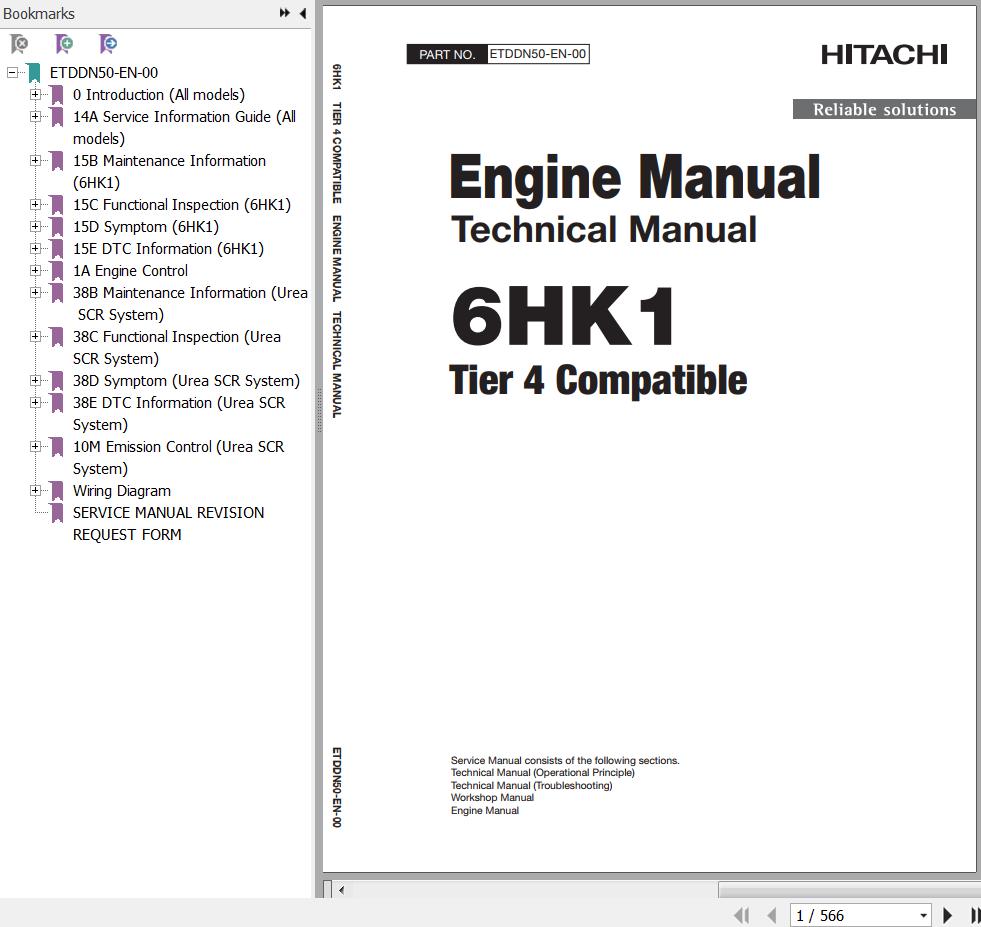Click bookmark icon beside 38E DTC Information
The width and height of the screenshot is (981, 927).
pyautogui.click(x=57, y=403)
